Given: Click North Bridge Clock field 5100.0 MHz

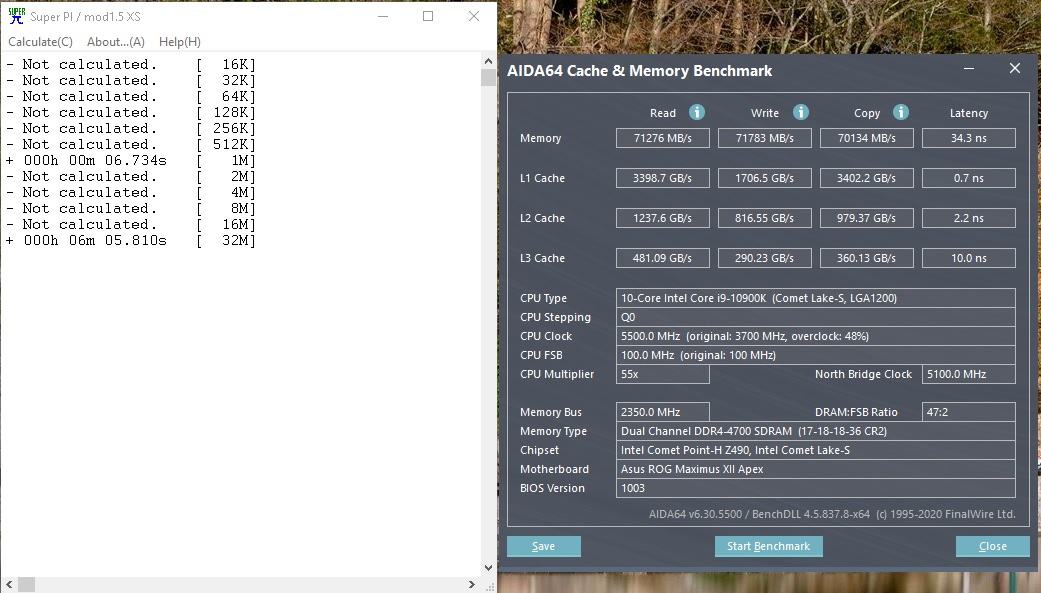Looking at the screenshot, I should tap(969, 374).
